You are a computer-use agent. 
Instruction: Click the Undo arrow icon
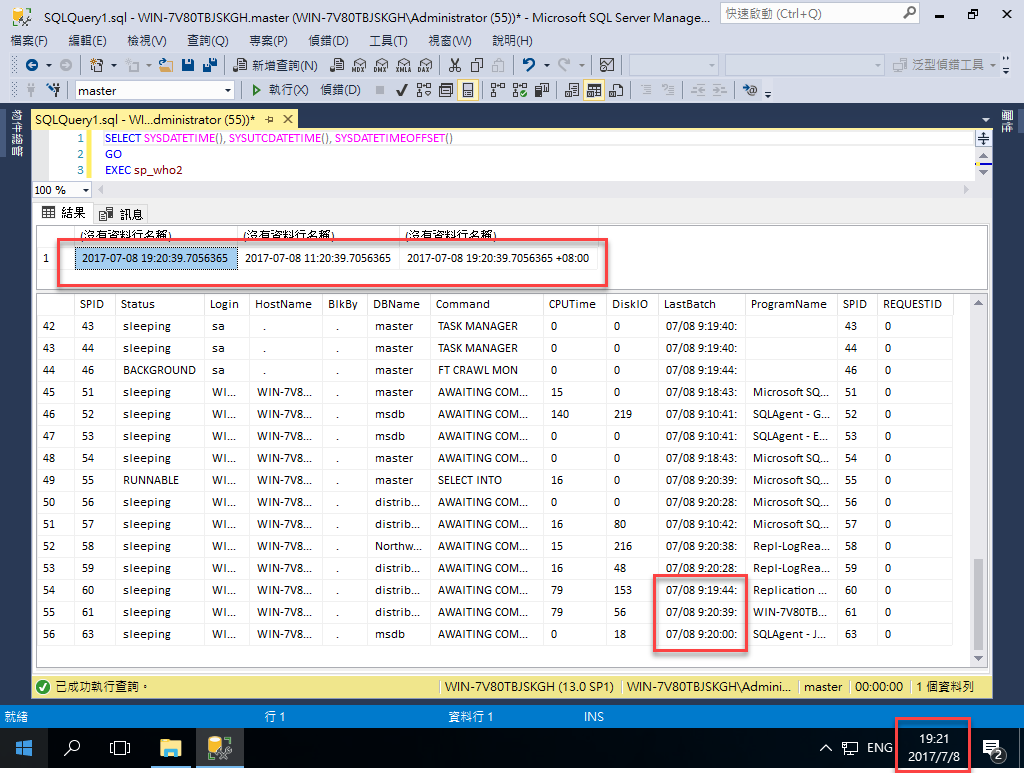(x=529, y=65)
